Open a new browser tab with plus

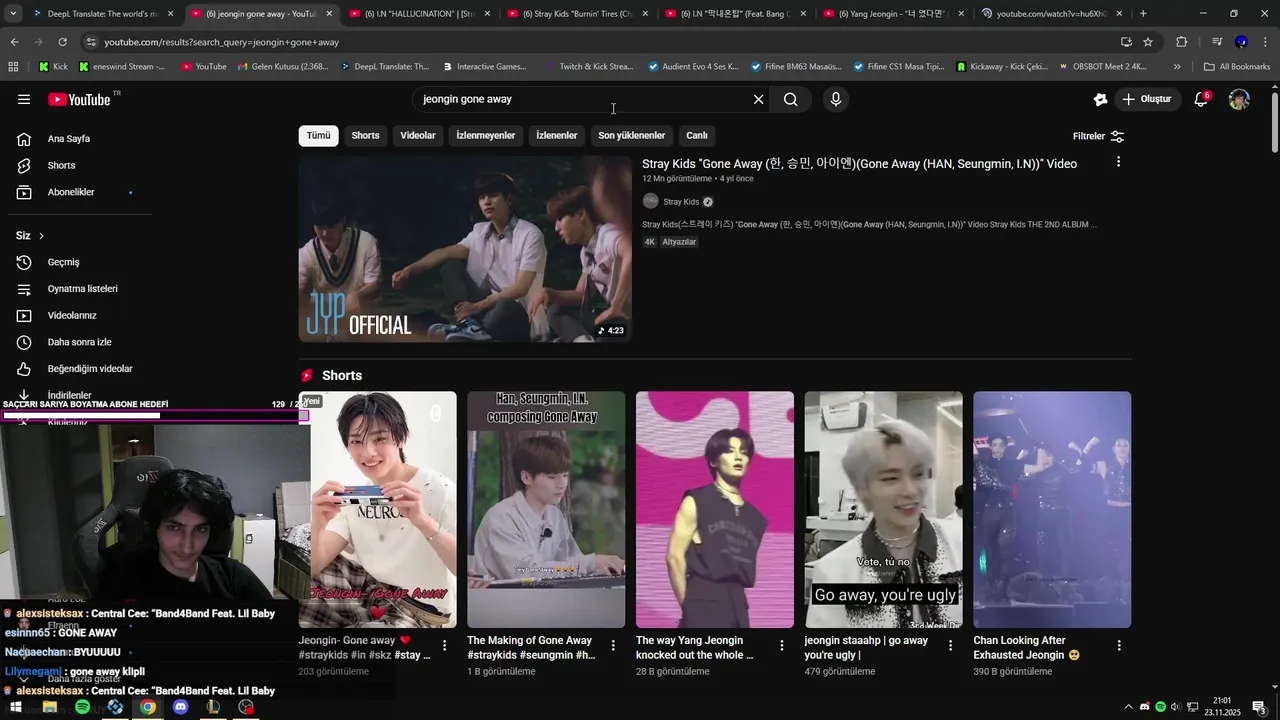1143,14
